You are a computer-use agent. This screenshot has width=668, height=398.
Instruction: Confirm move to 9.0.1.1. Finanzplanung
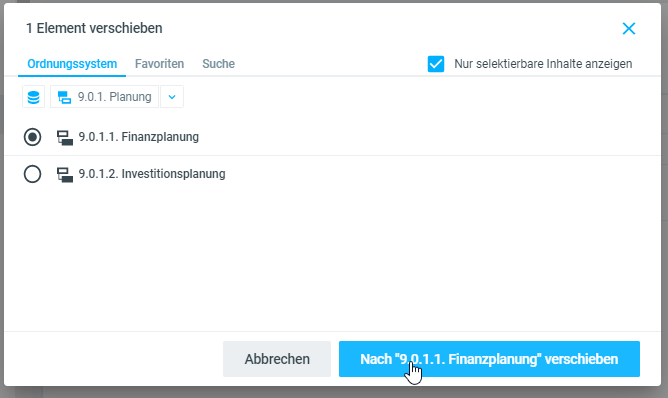[489, 359]
